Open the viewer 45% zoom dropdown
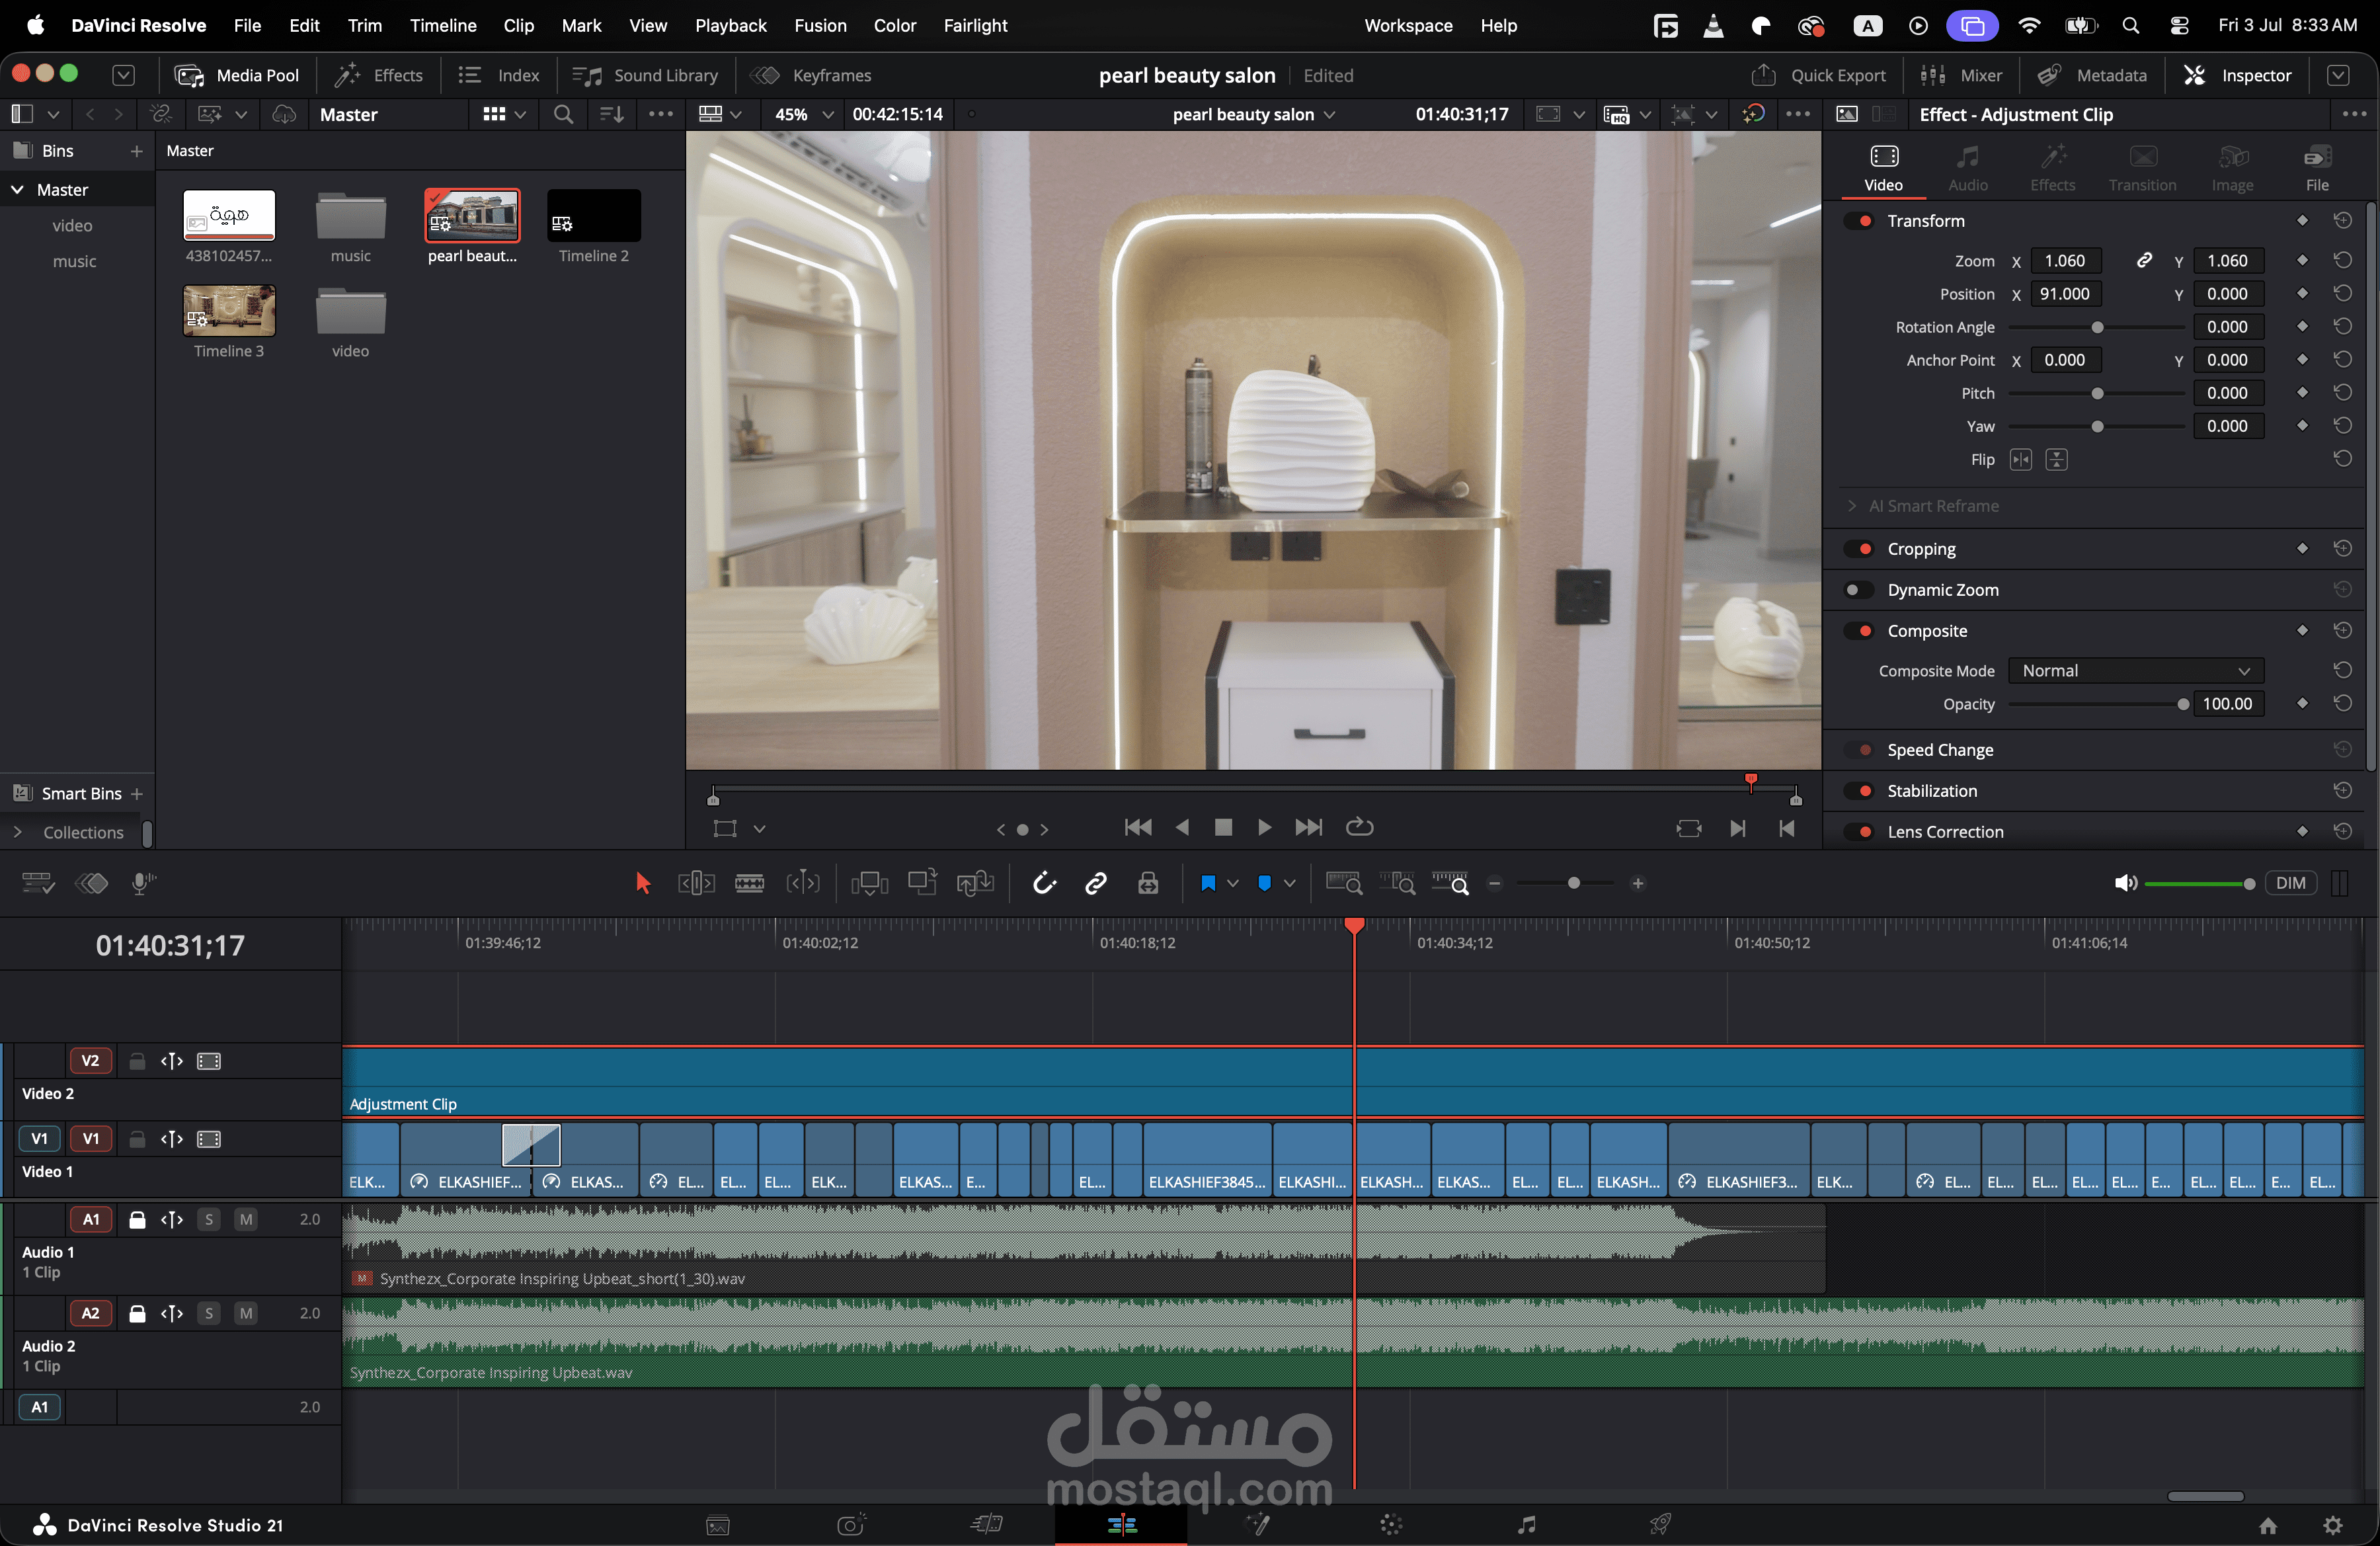 tap(804, 114)
